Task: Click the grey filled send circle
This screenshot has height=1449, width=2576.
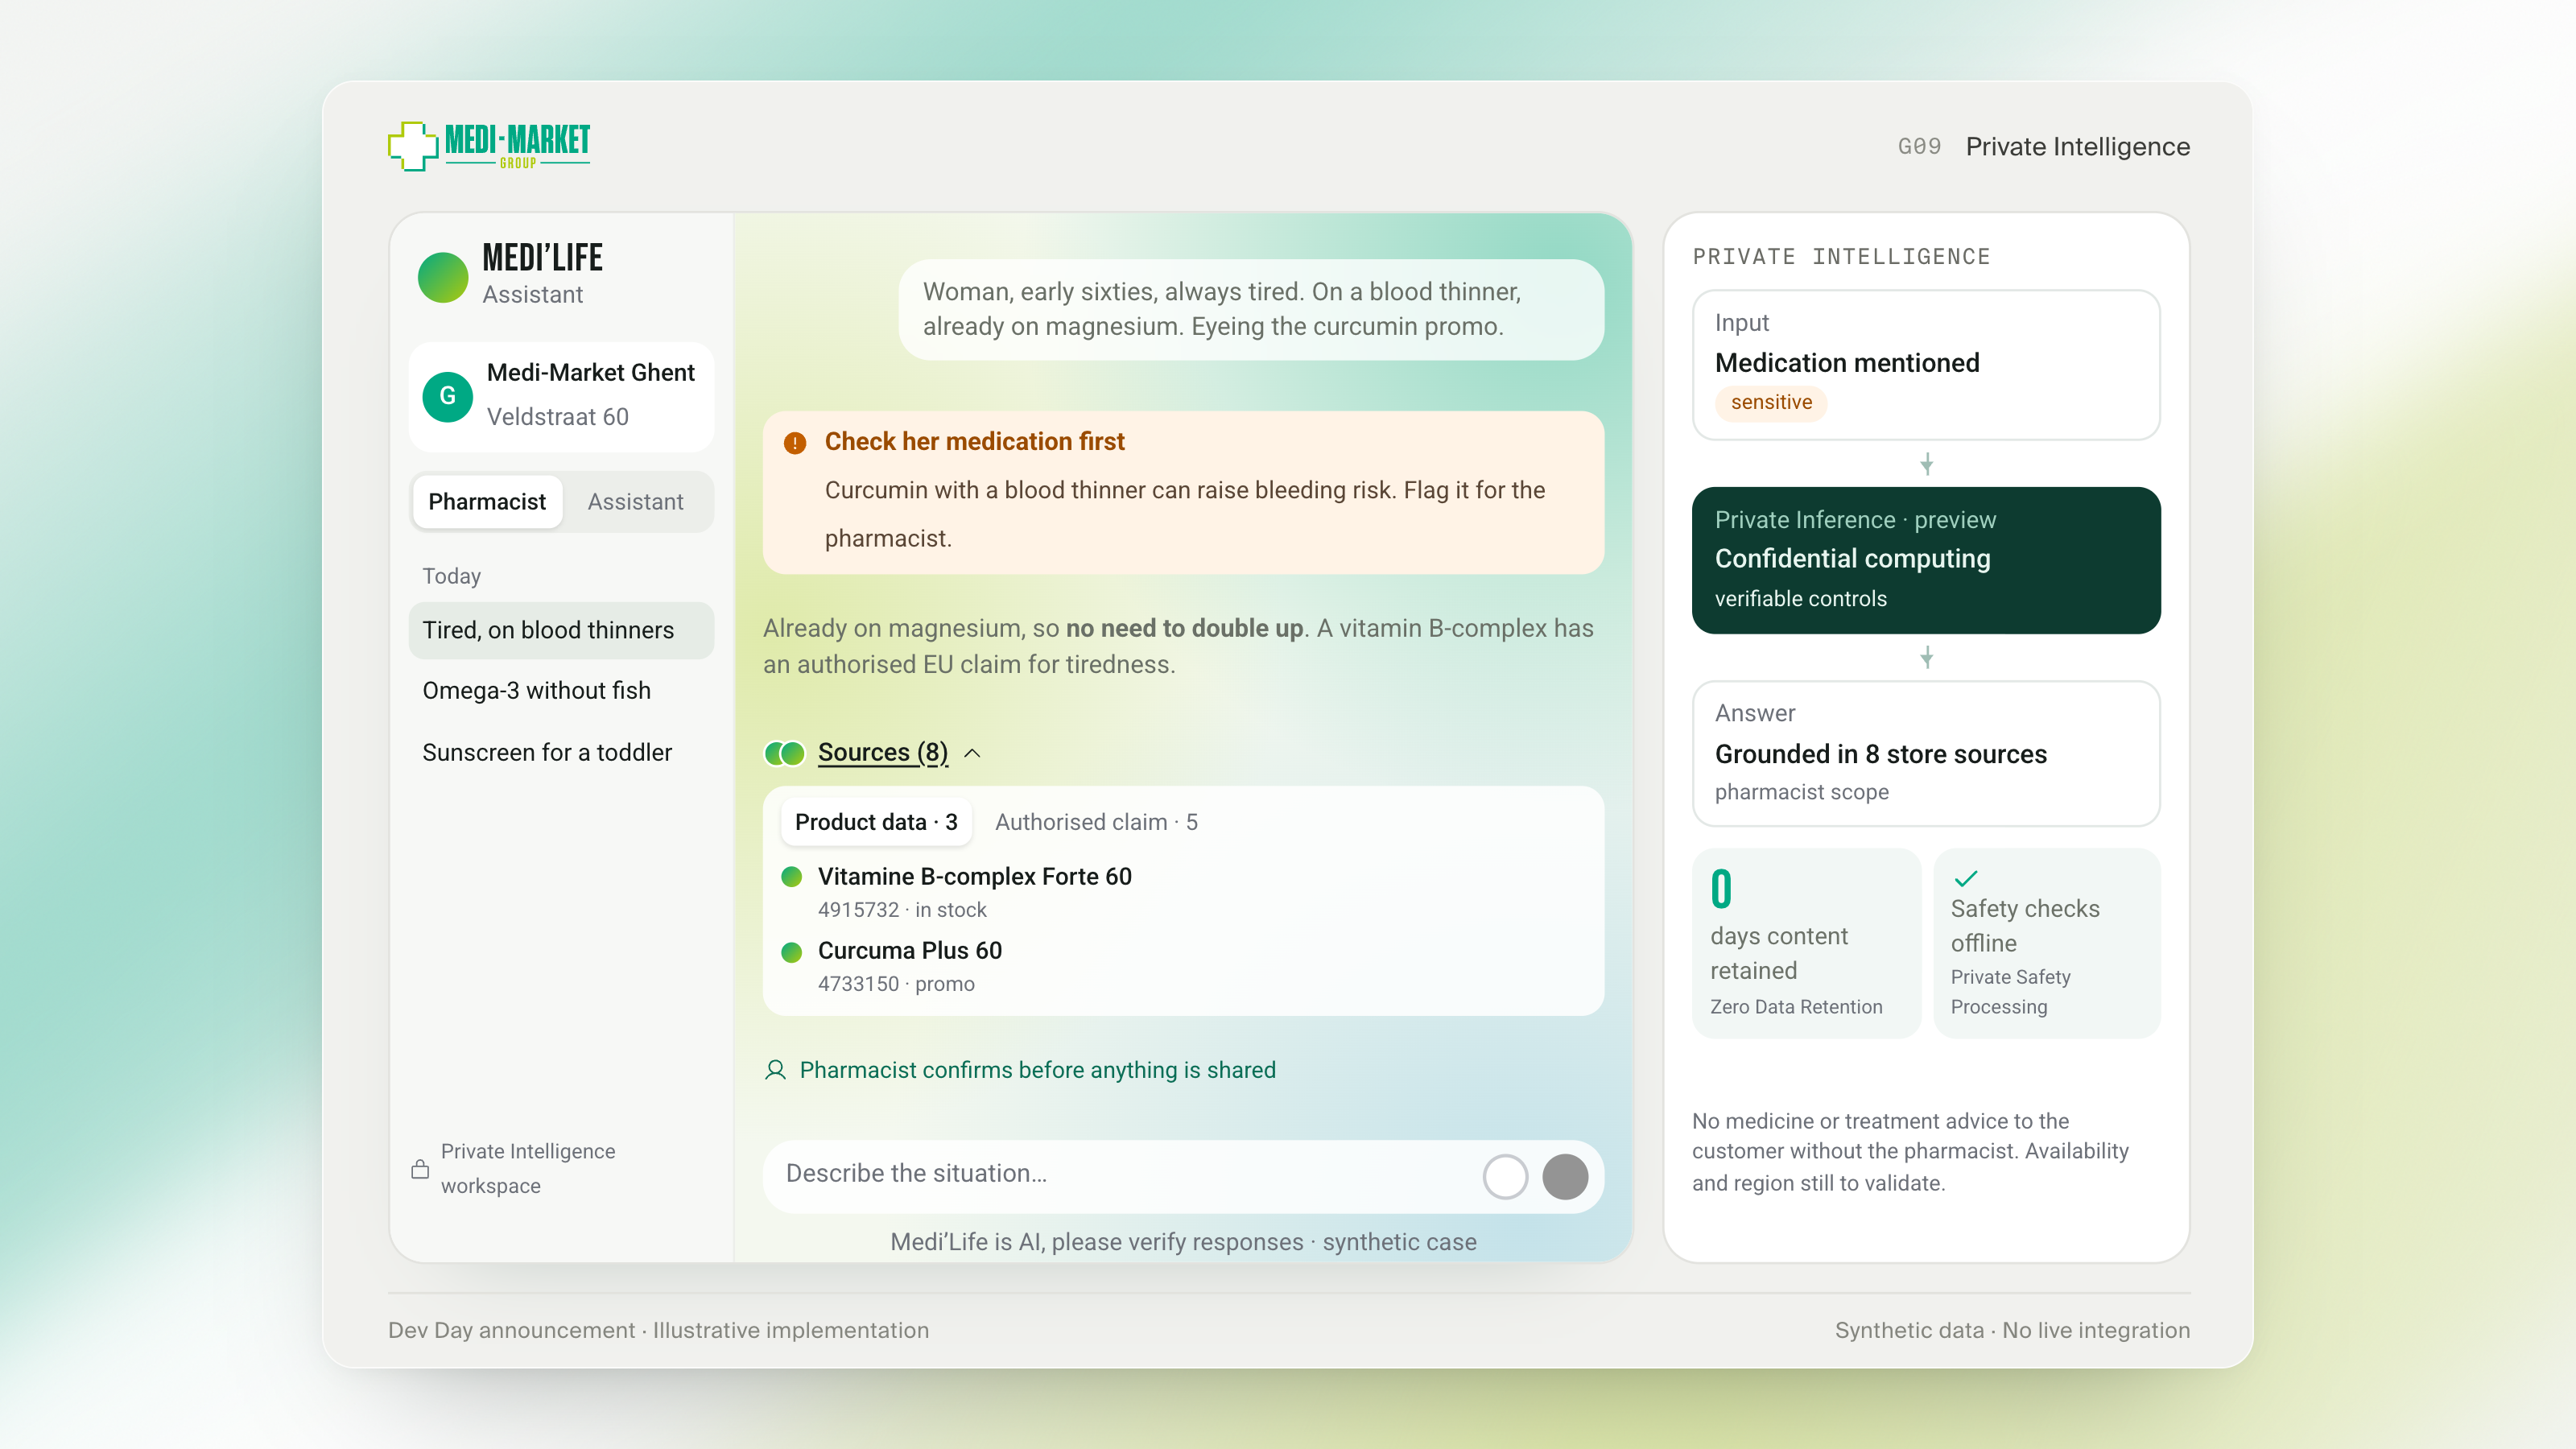Action: click(1565, 1176)
